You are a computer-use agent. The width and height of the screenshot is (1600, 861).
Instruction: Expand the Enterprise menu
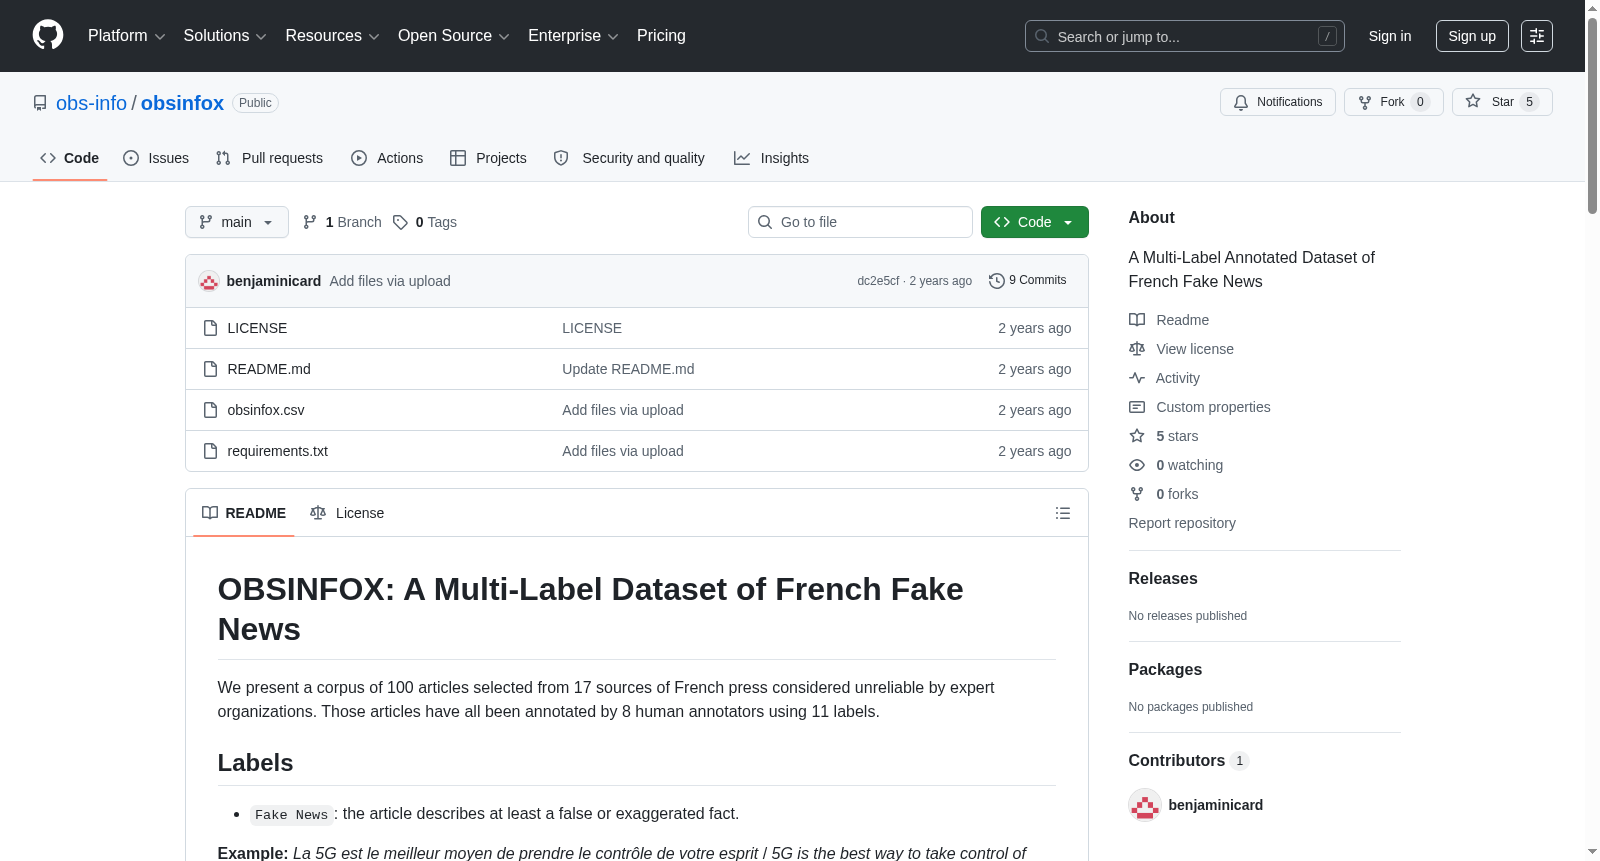[573, 36]
